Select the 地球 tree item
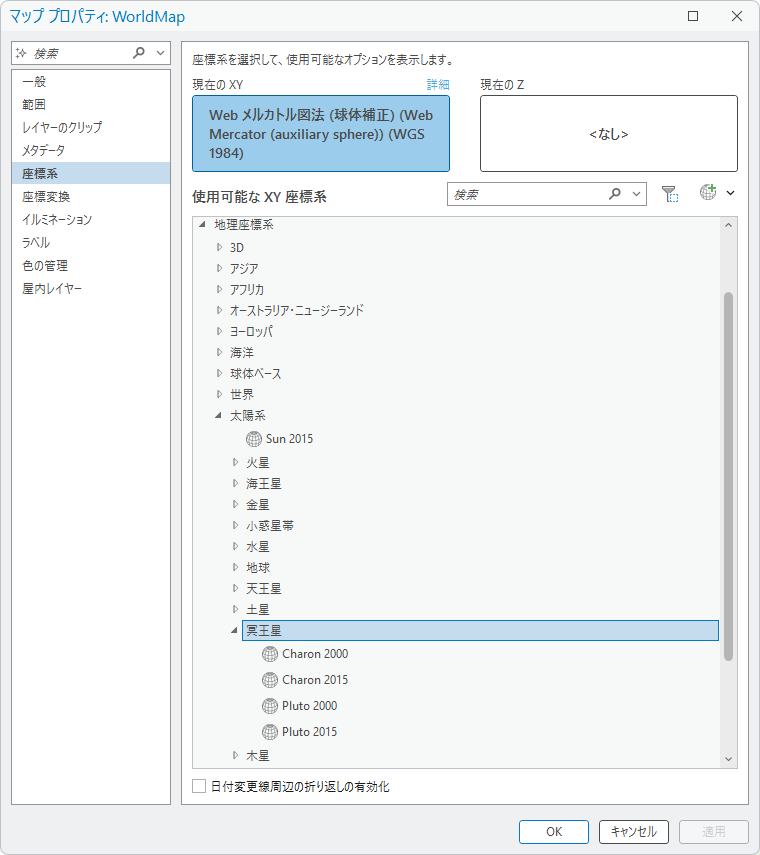 pyautogui.click(x=257, y=568)
